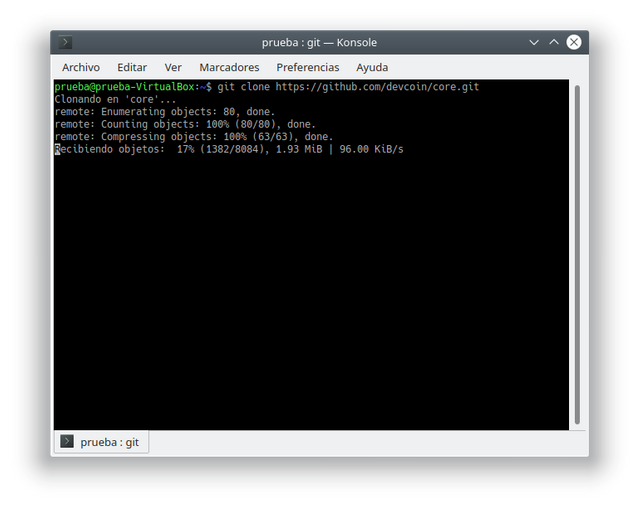Image resolution: width=640 pixels, height=508 pixels.
Task: Close the Konsole window
Action: pos(573,42)
